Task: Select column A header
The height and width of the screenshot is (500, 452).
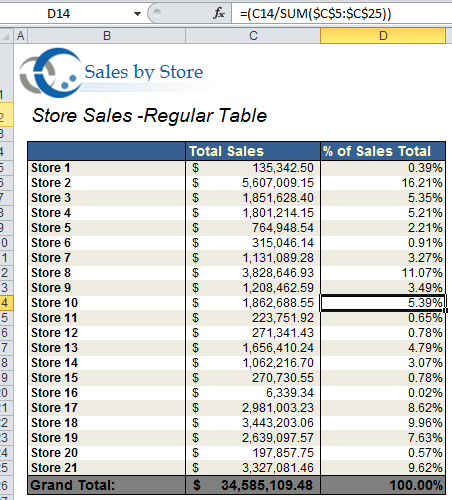Action: pos(21,36)
